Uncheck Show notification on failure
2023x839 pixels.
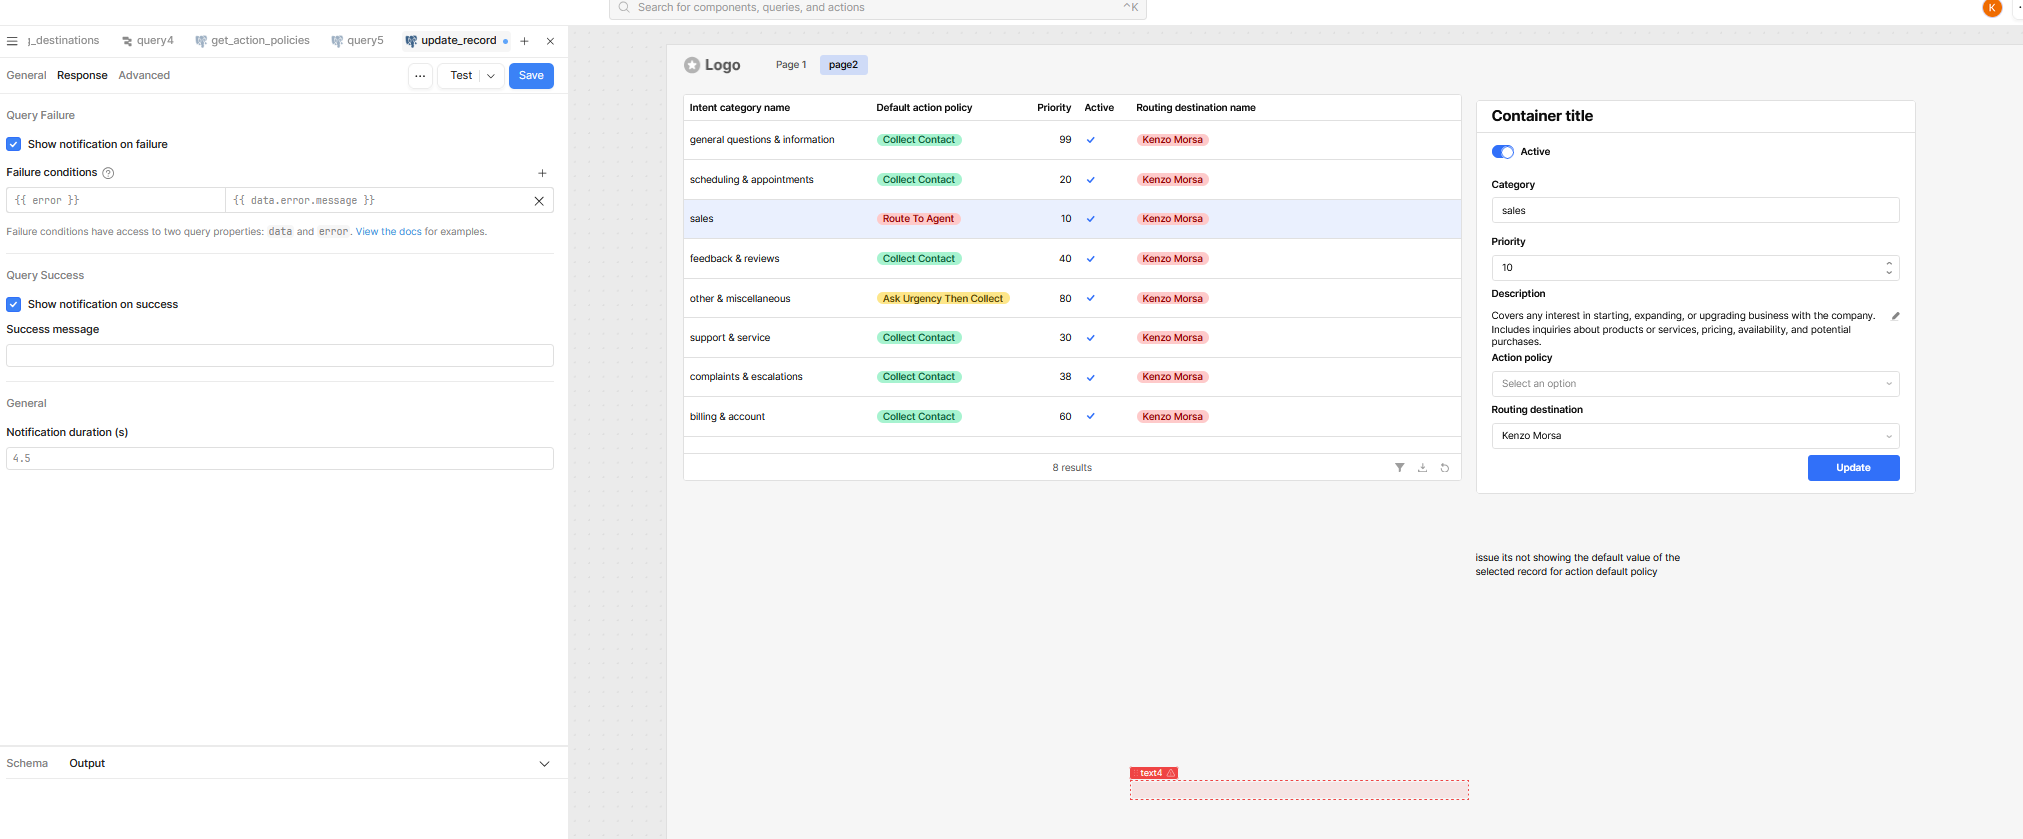(x=14, y=144)
